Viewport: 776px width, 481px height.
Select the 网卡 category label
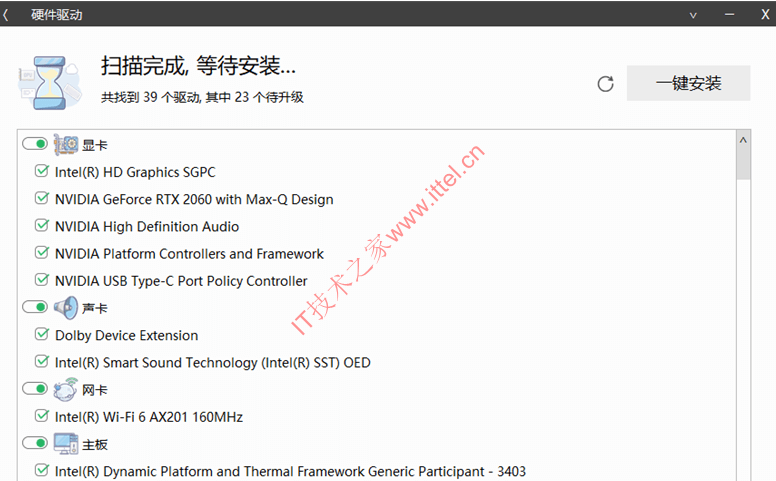click(x=95, y=390)
